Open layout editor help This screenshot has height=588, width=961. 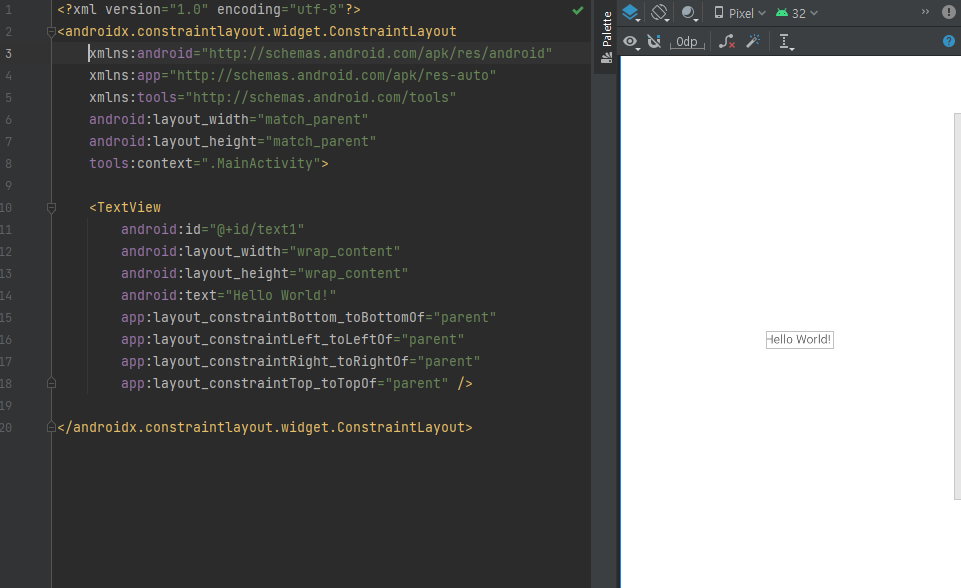click(949, 41)
